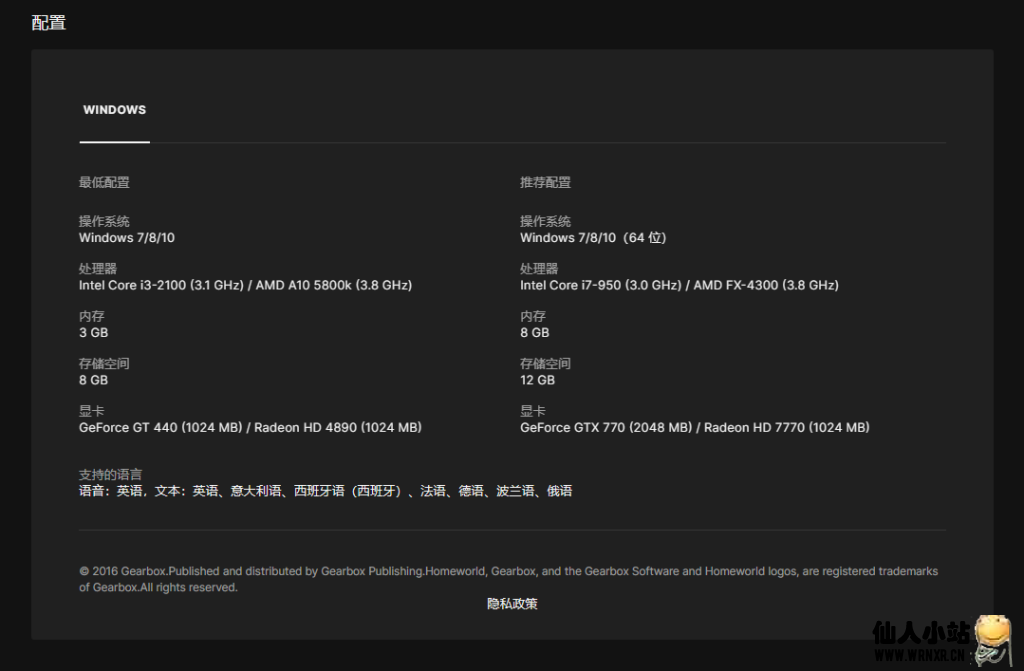
Task: Click the 8 GB recommended memory value
Action: 534,333
